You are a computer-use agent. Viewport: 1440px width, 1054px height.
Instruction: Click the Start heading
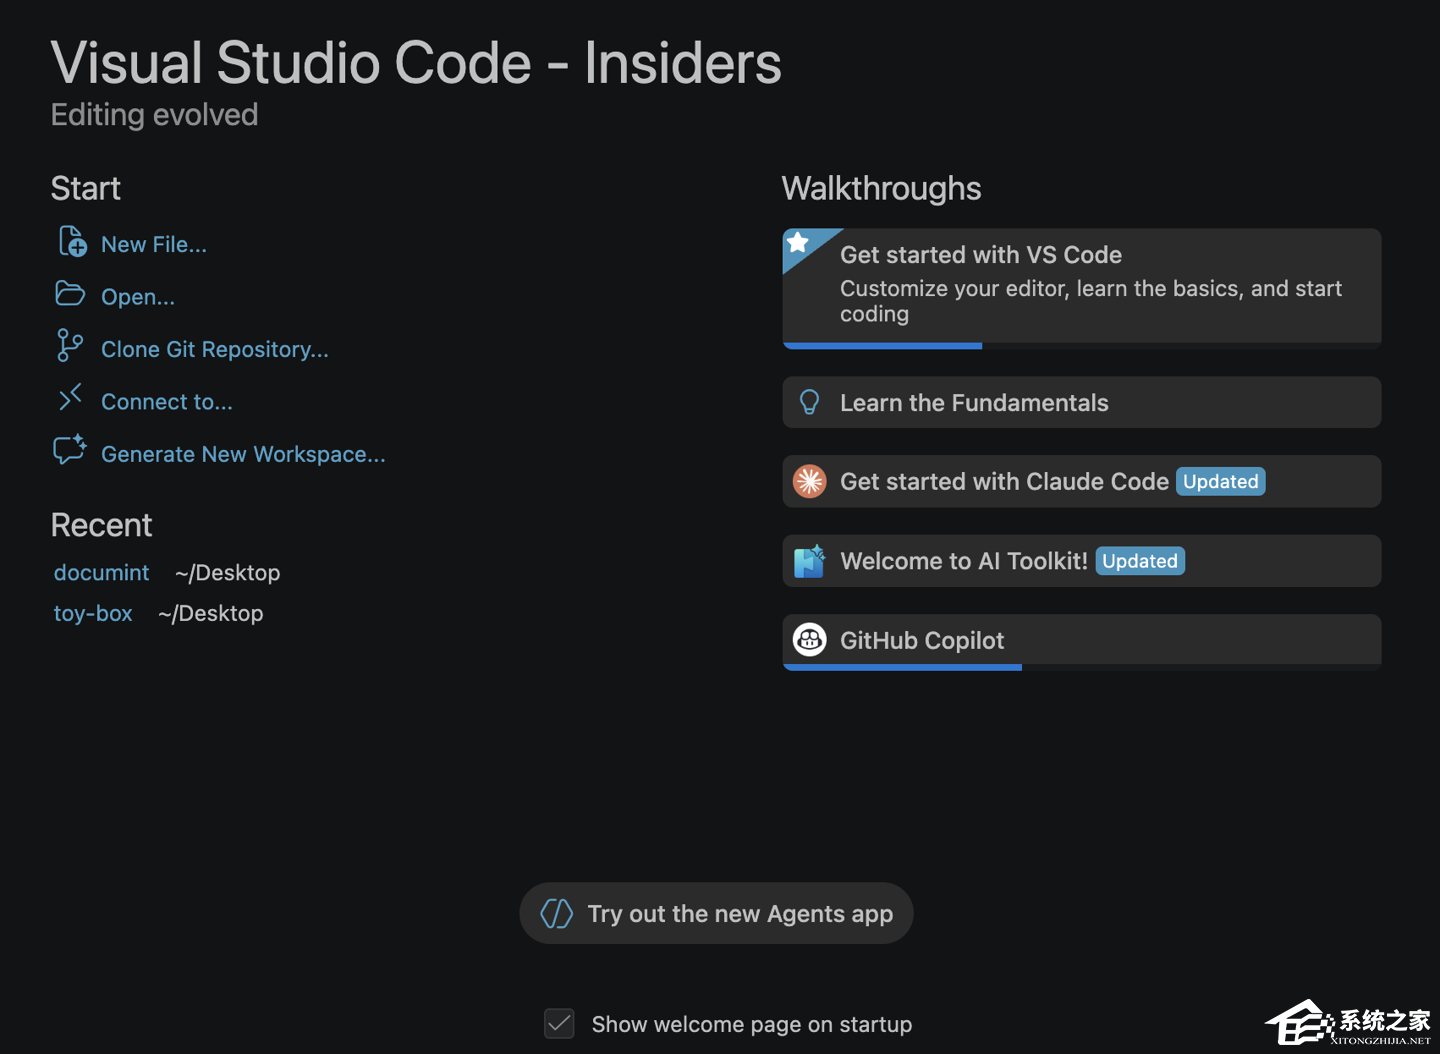pos(85,188)
